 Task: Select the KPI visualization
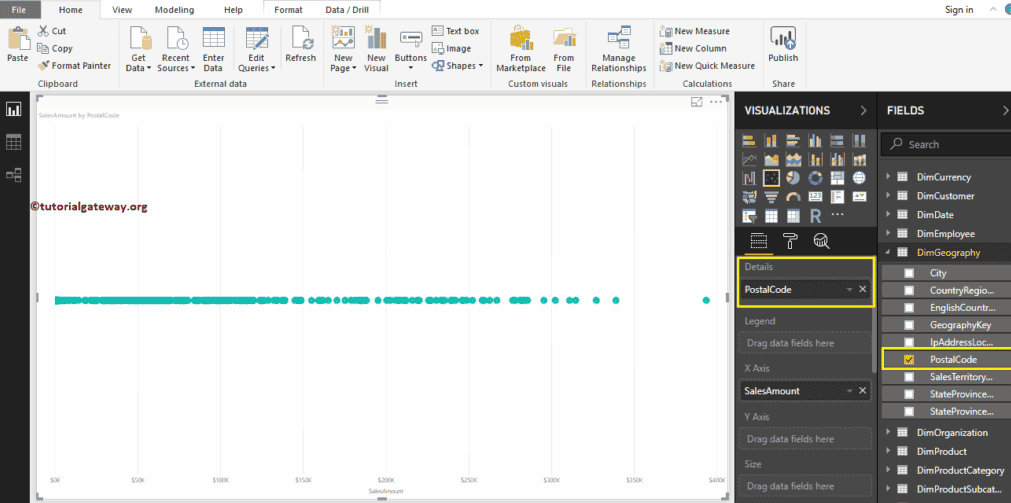click(859, 196)
